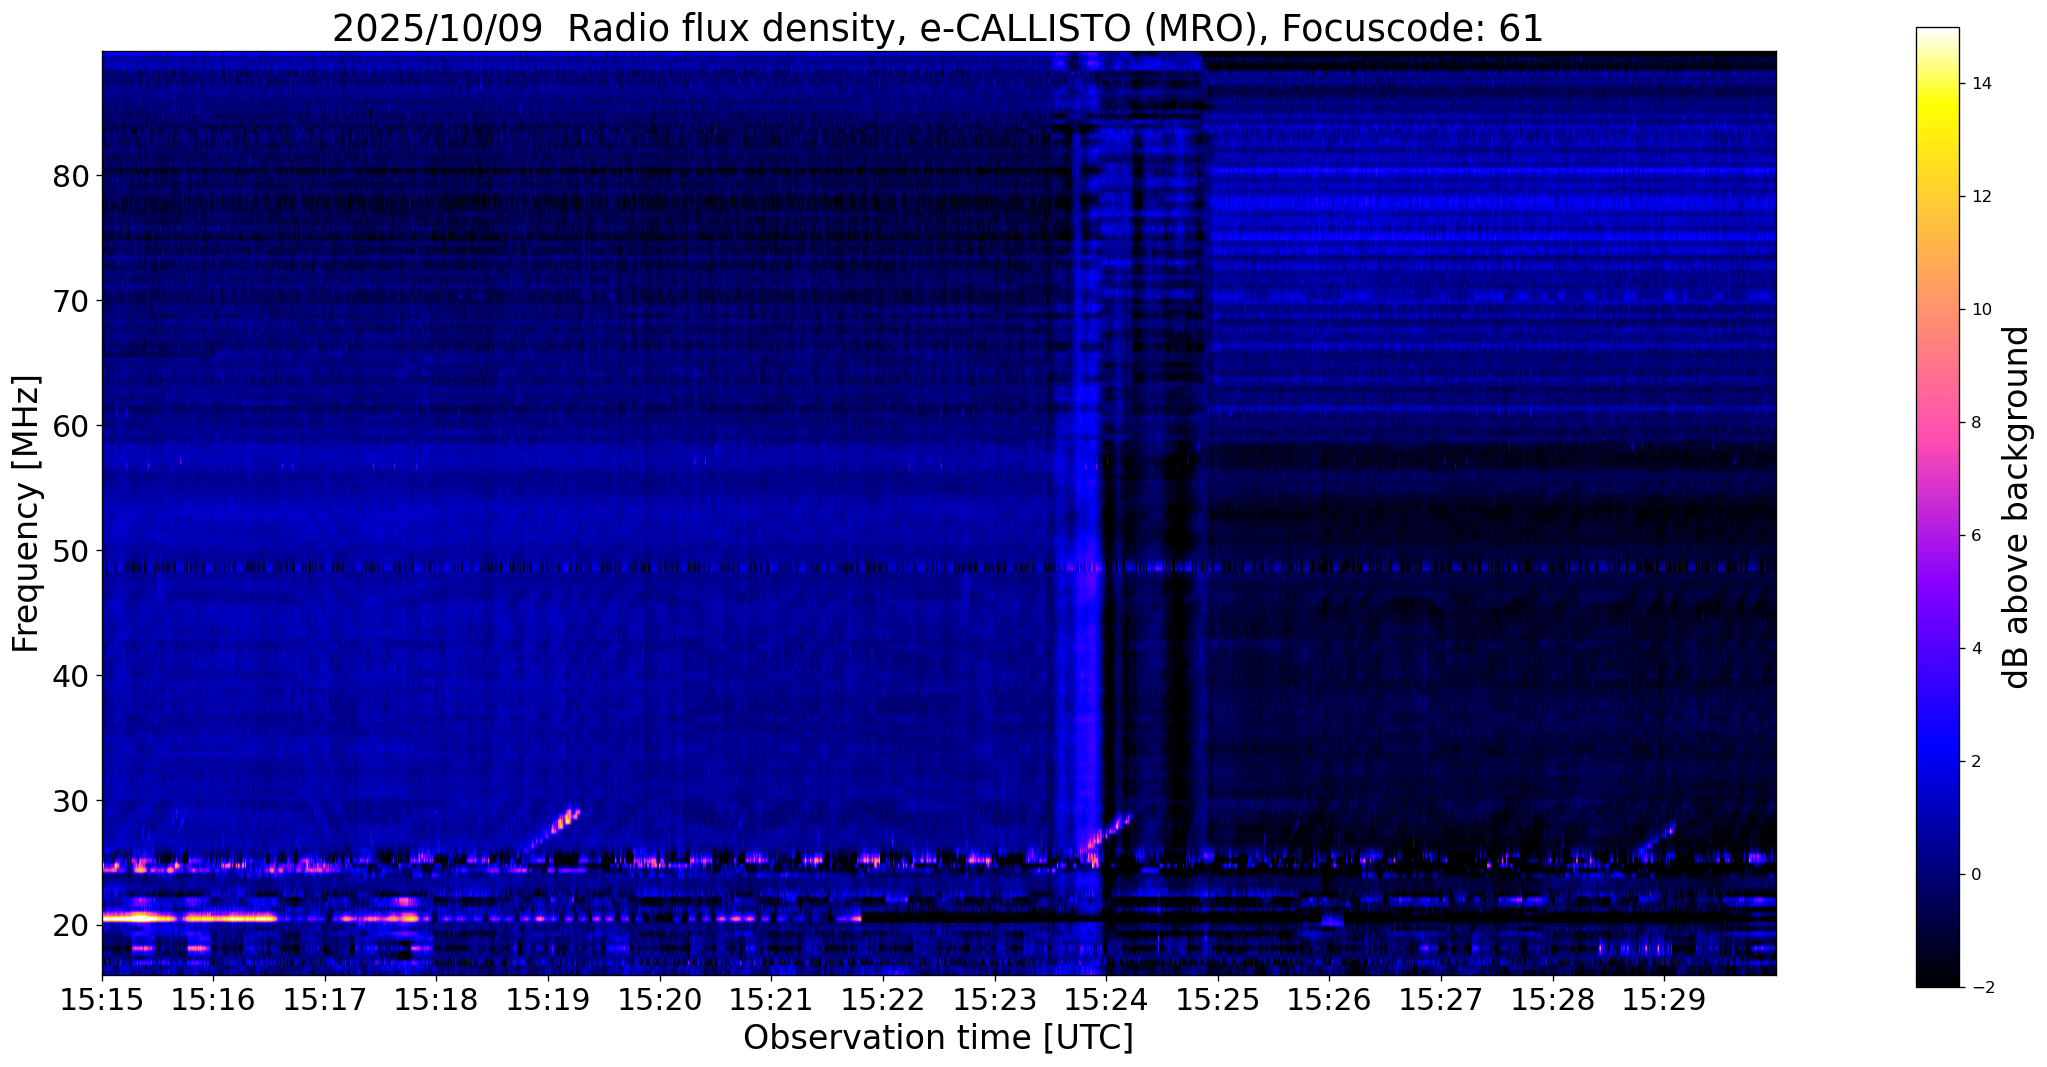
Task: Click the 'Frequency [MHz]' y-axis label
Action: pyautogui.click(x=27, y=514)
